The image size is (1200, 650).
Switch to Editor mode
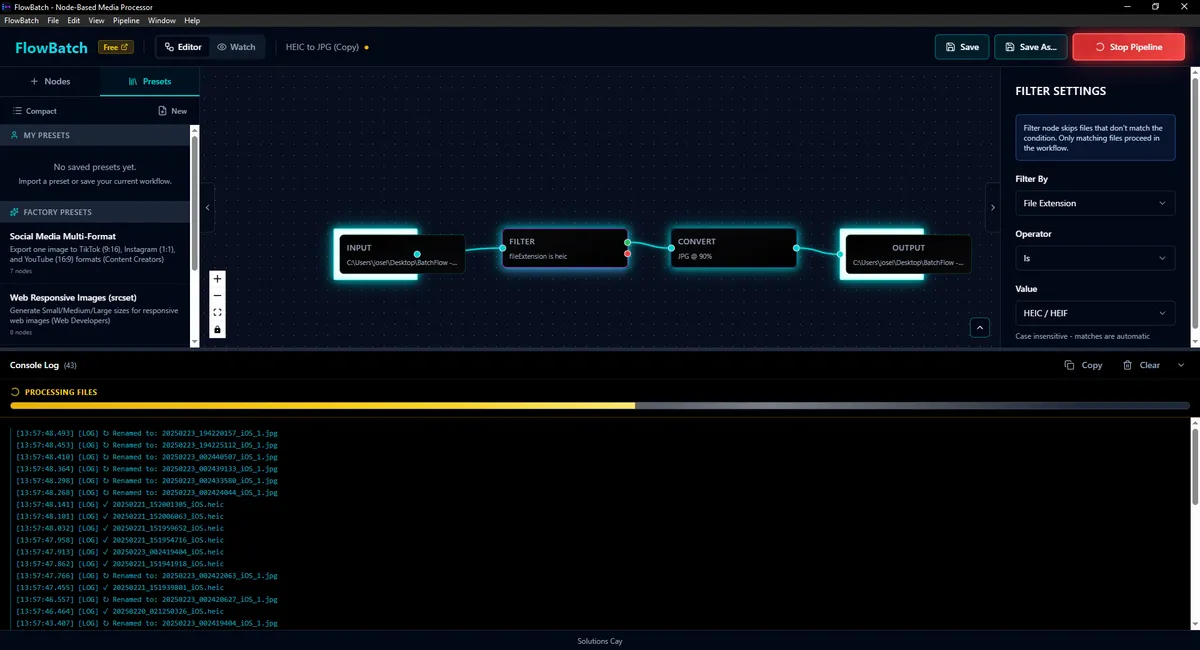(183, 47)
